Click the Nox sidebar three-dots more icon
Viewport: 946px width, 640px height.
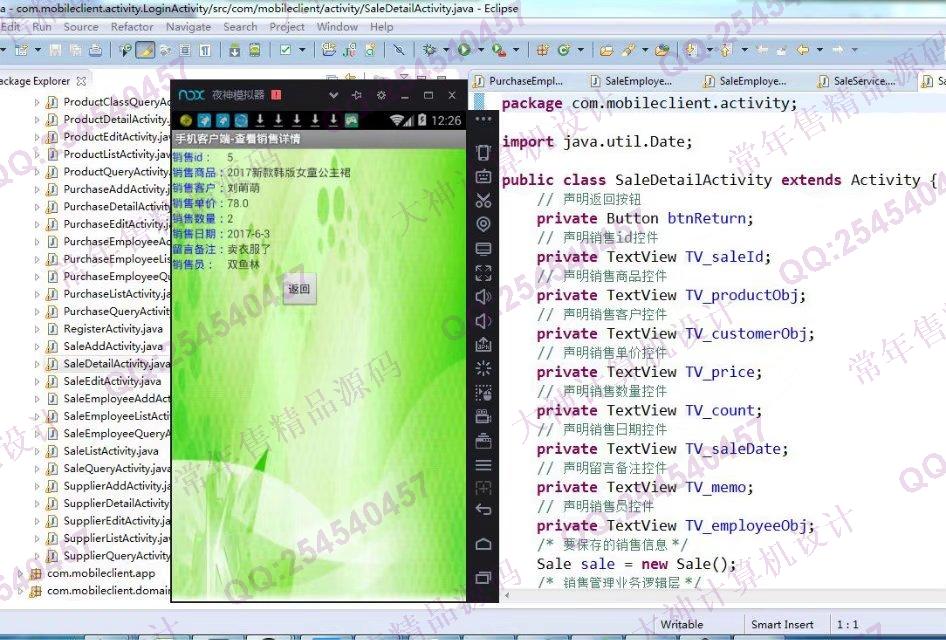click(x=483, y=119)
